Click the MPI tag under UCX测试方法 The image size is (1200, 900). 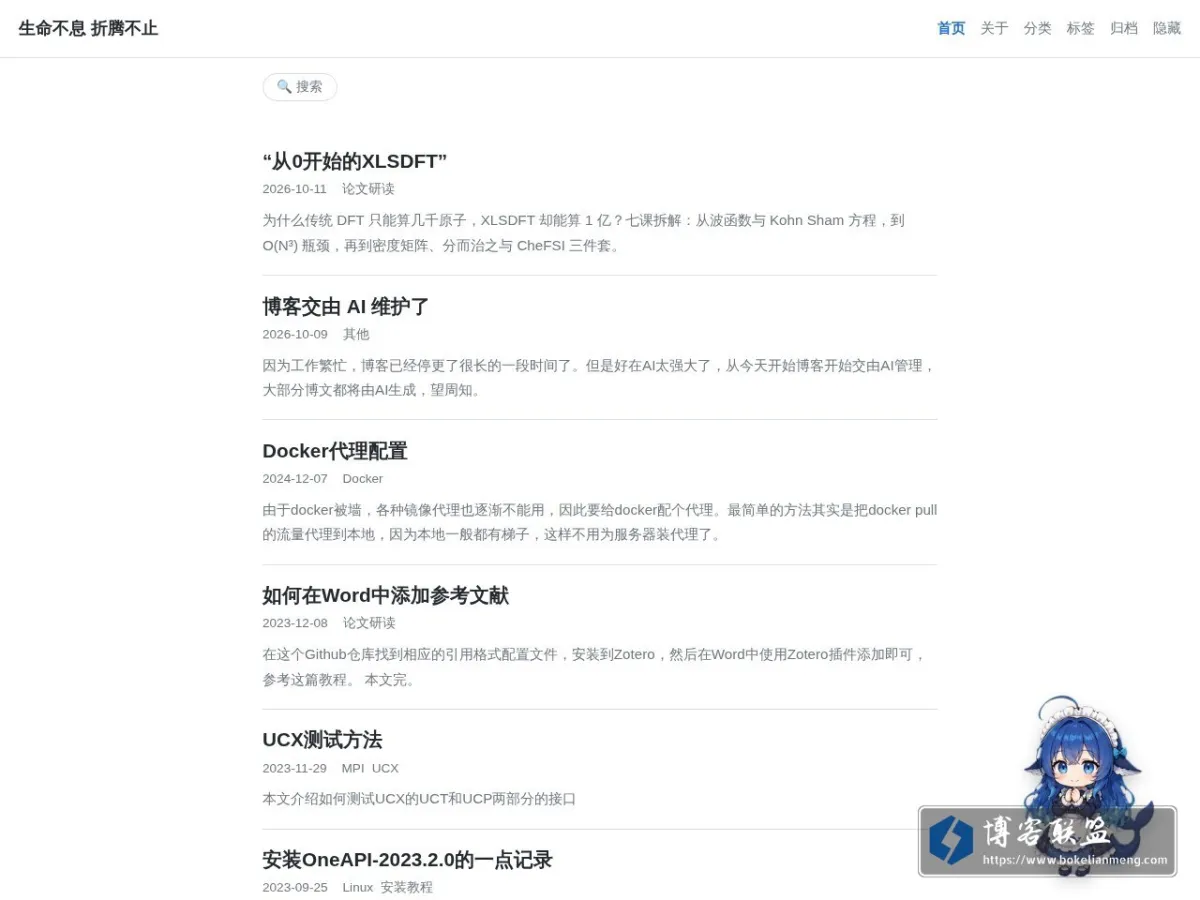(353, 768)
